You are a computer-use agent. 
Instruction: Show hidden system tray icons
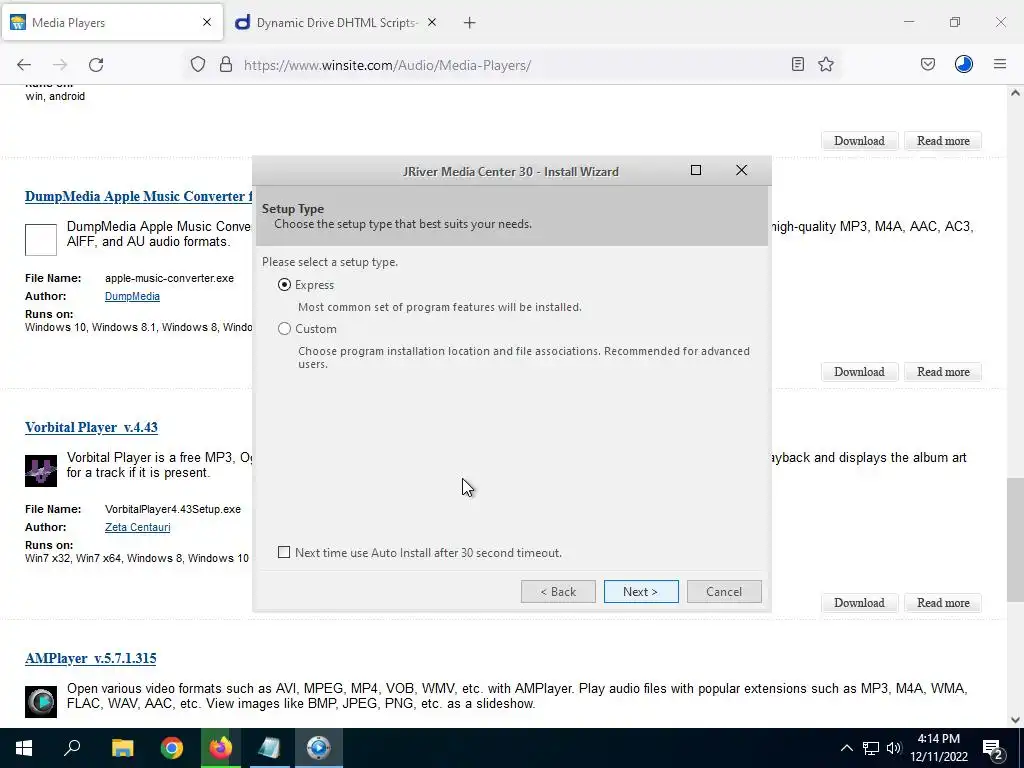pyautogui.click(x=846, y=748)
